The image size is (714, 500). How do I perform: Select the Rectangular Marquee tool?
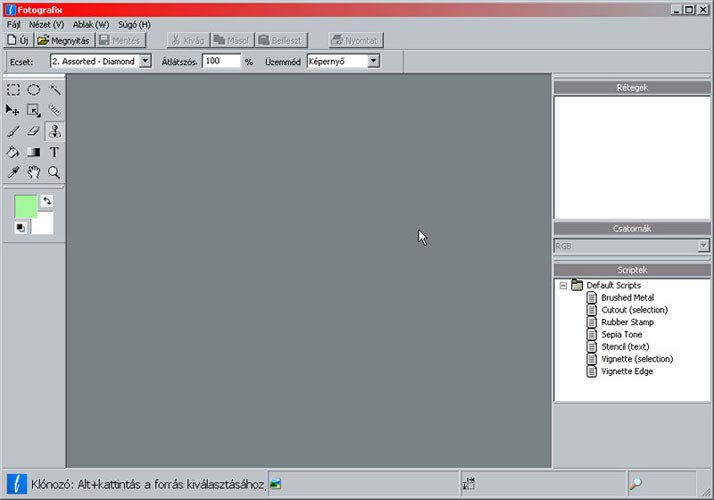(14, 90)
